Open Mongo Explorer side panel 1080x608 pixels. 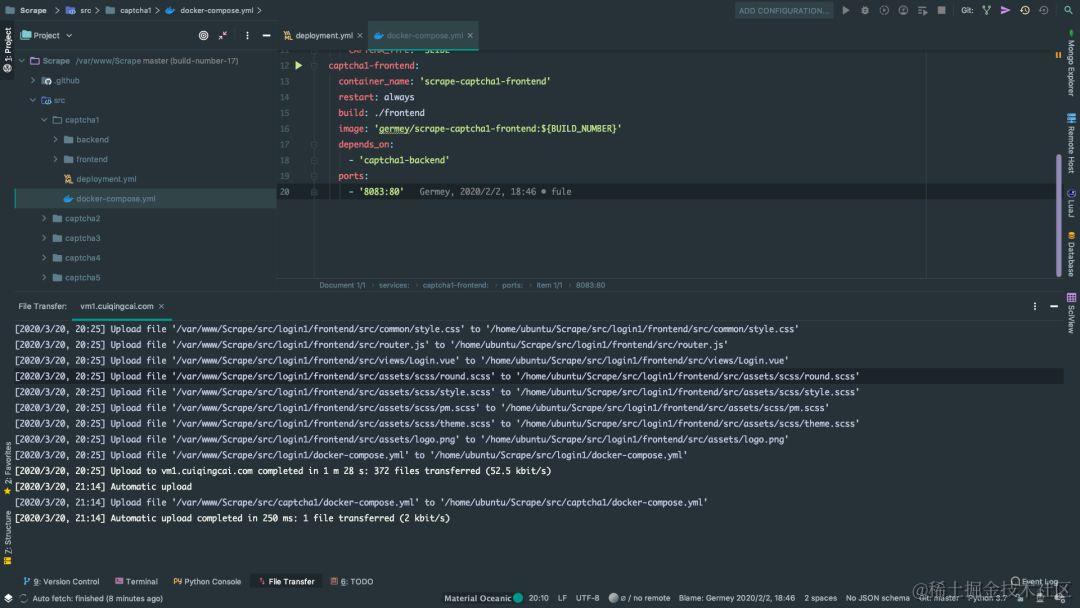click(1071, 63)
